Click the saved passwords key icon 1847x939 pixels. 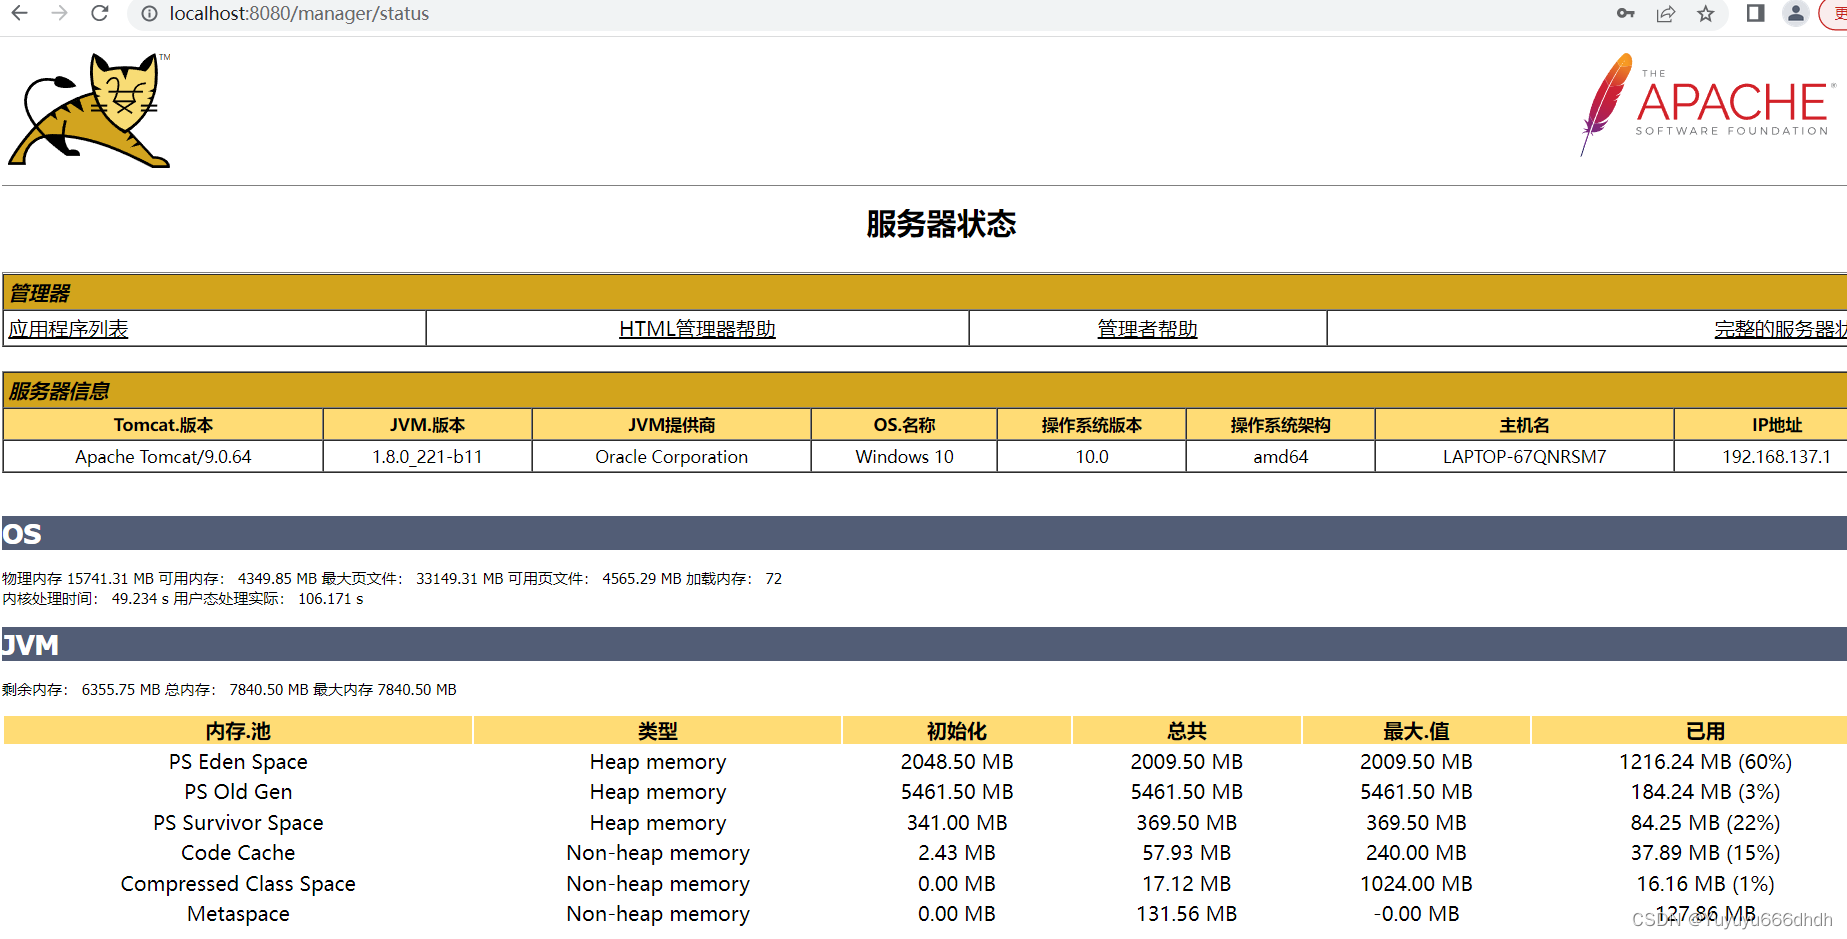(x=1625, y=14)
